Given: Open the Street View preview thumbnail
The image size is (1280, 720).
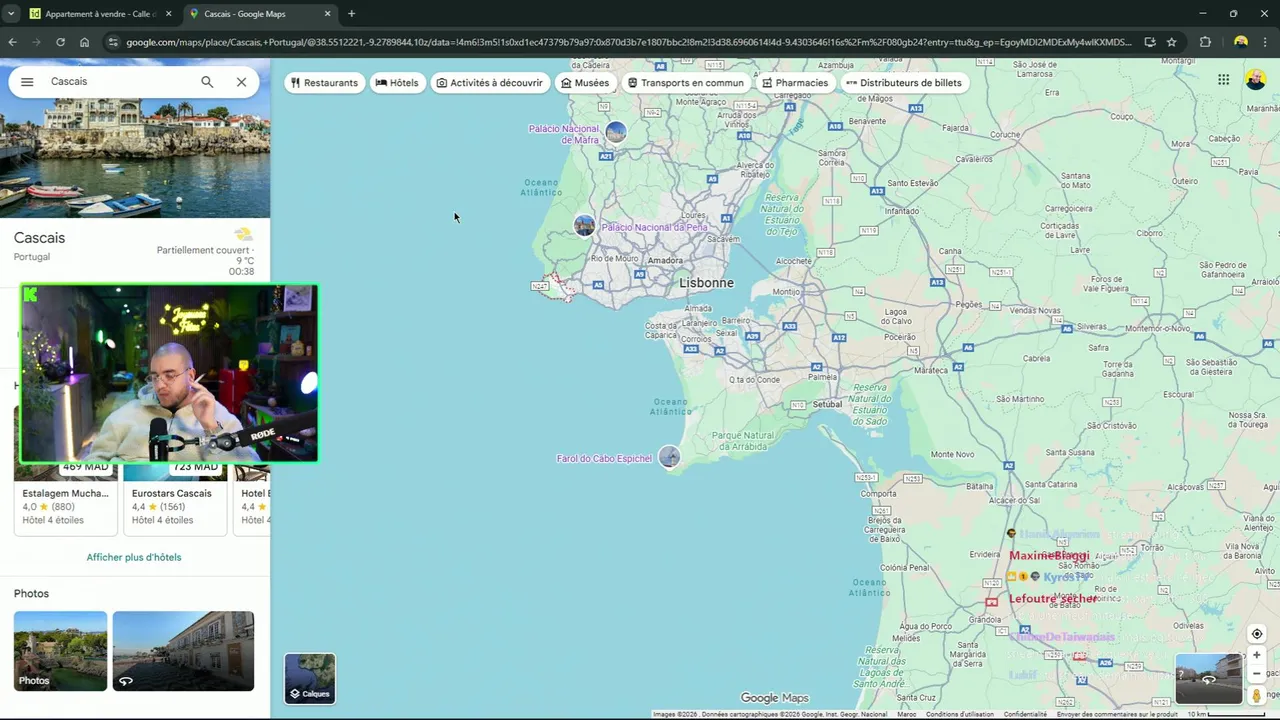Looking at the screenshot, I should click(x=1208, y=679).
